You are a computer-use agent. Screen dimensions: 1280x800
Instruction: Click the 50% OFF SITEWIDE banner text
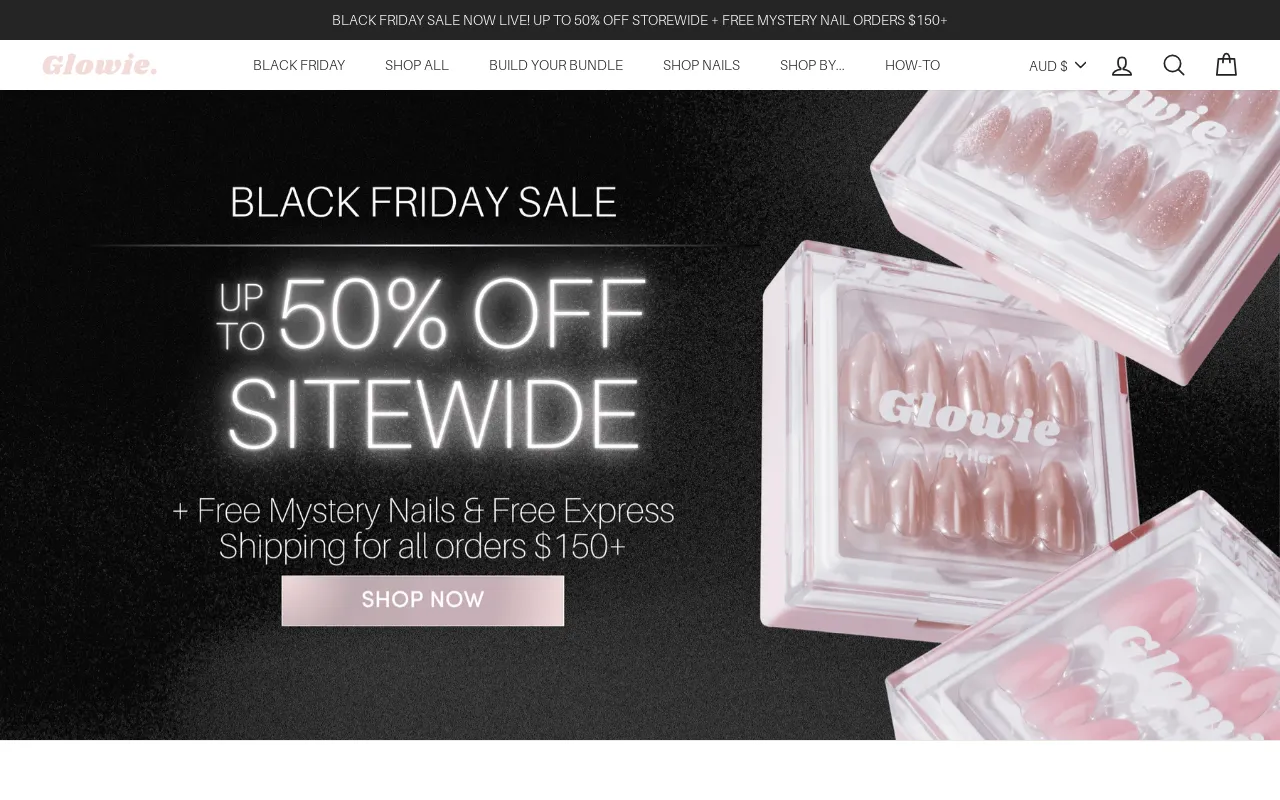(432, 364)
